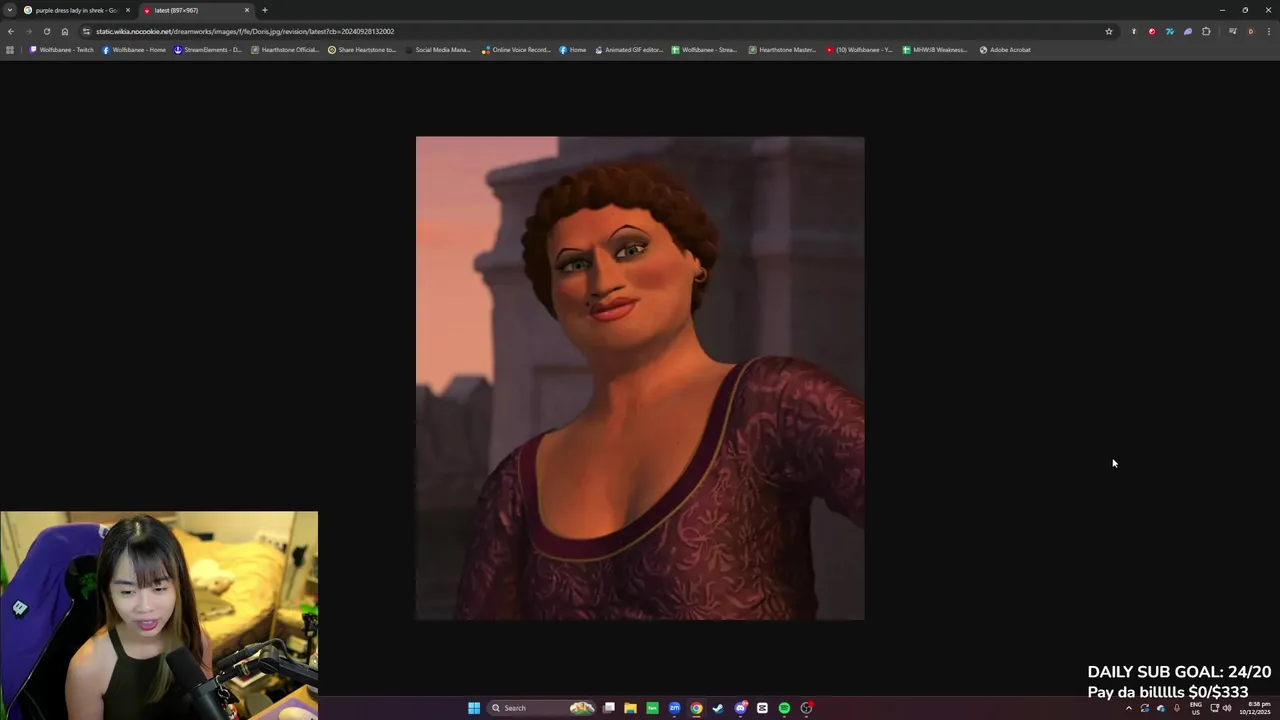1280x720 pixels.
Task: Switch to Google Chrome in the taskbar
Action: pos(696,708)
